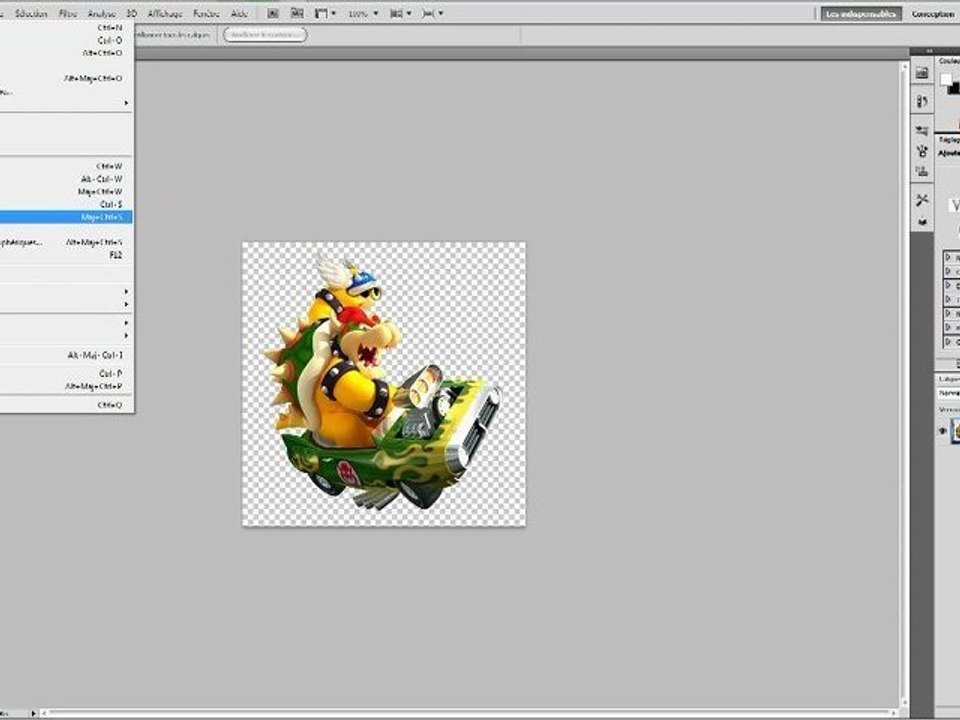The height and width of the screenshot is (720, 960).
Task: Choose the highlighted Maj+Ctrl+S menu entry
Action: coord(66,217)
